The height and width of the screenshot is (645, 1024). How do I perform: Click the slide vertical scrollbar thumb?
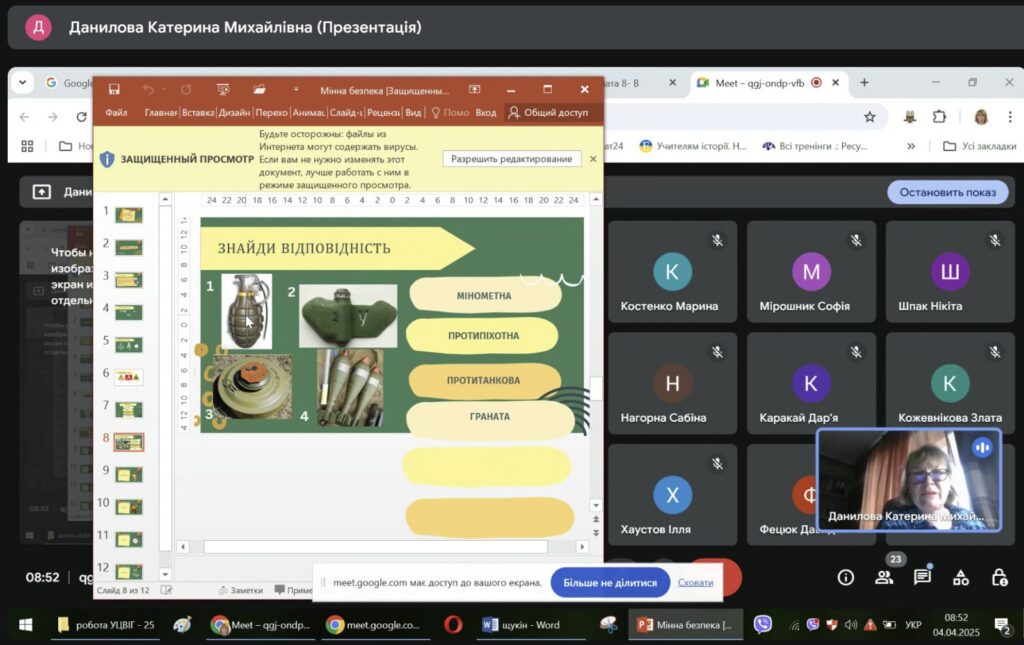596,388
